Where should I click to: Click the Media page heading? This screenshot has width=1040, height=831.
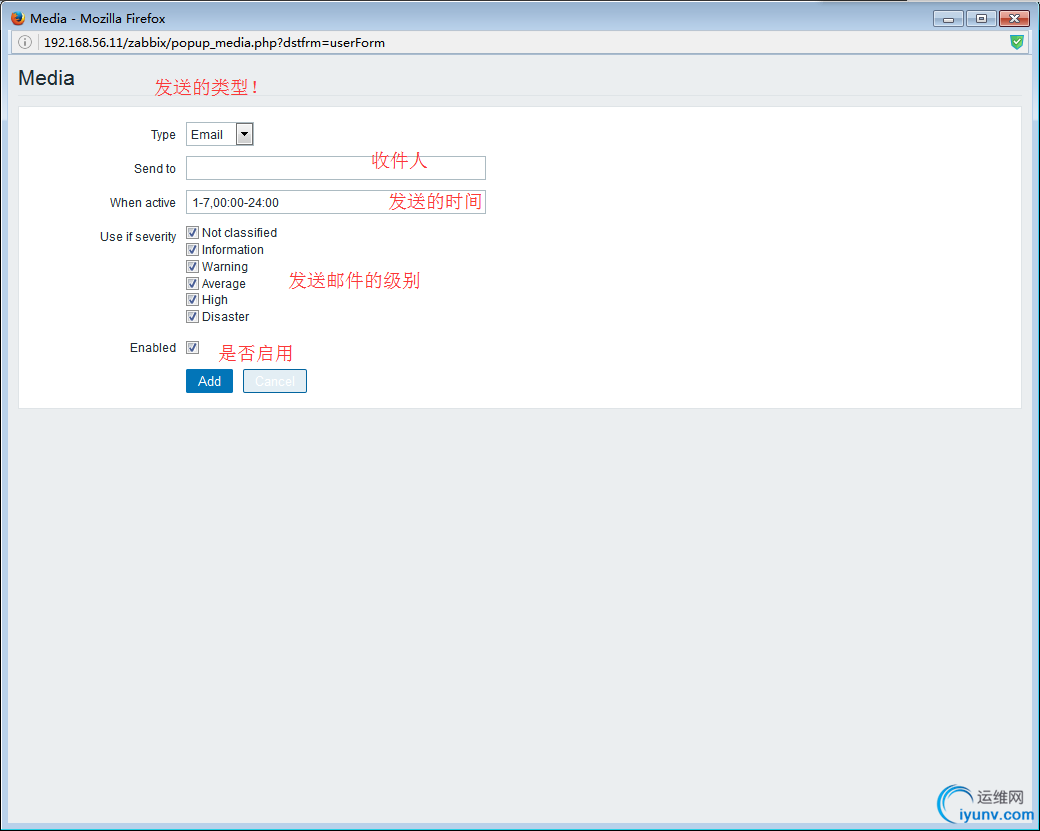(46, 78)
